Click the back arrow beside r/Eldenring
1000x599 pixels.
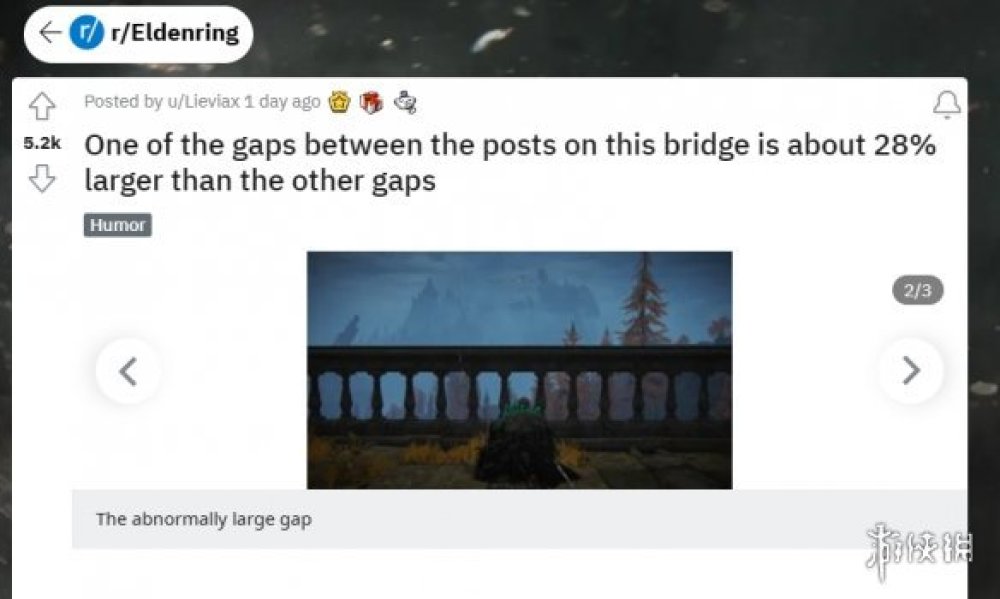click(x=49, y=33)
